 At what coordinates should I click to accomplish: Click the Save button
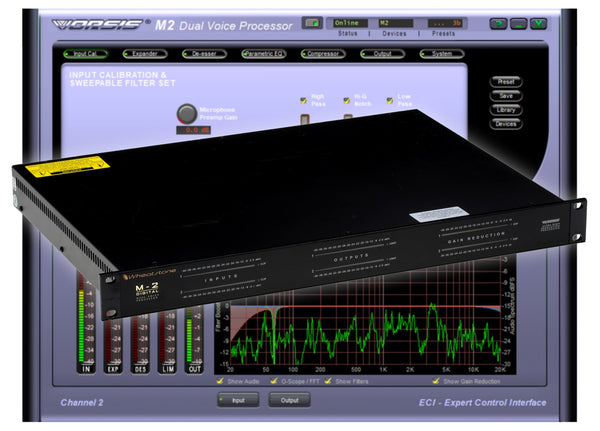click(506, 96)
